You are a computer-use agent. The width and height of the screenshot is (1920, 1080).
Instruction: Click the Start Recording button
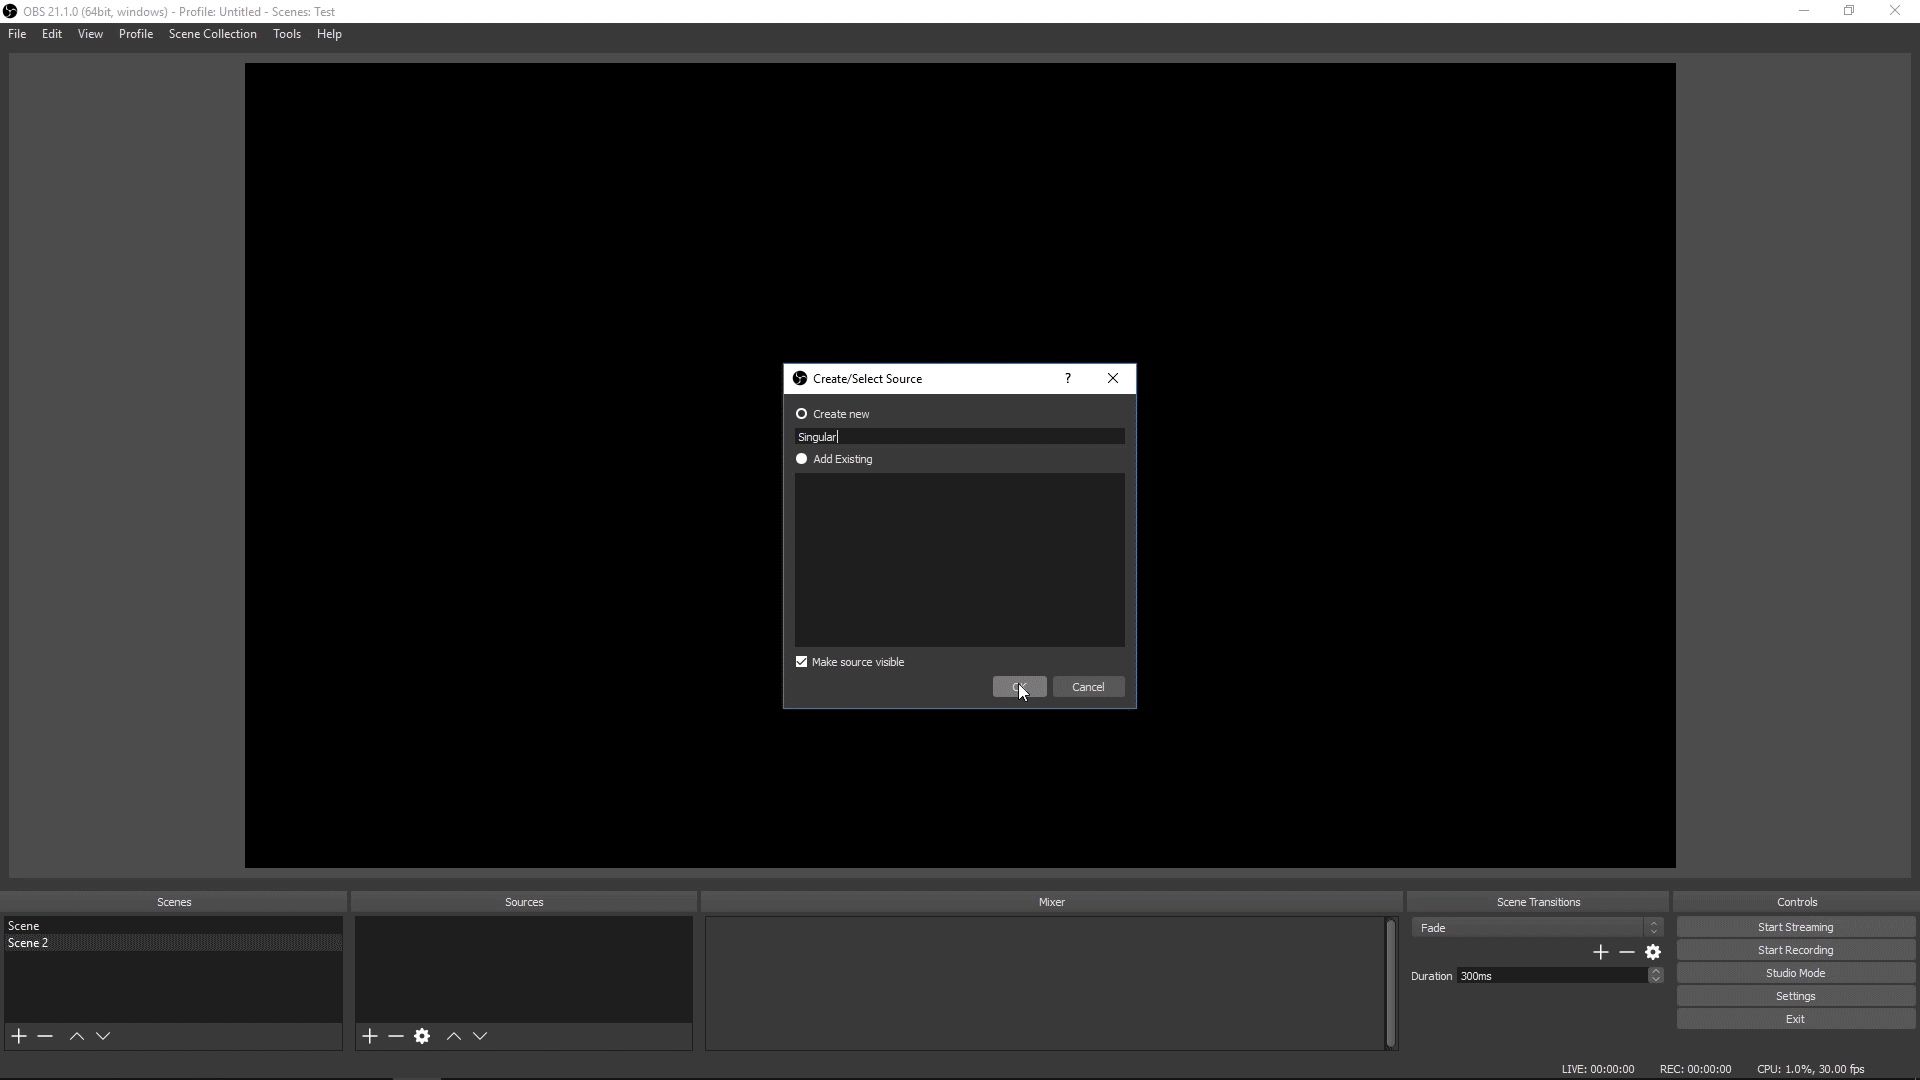(1795, 951)
